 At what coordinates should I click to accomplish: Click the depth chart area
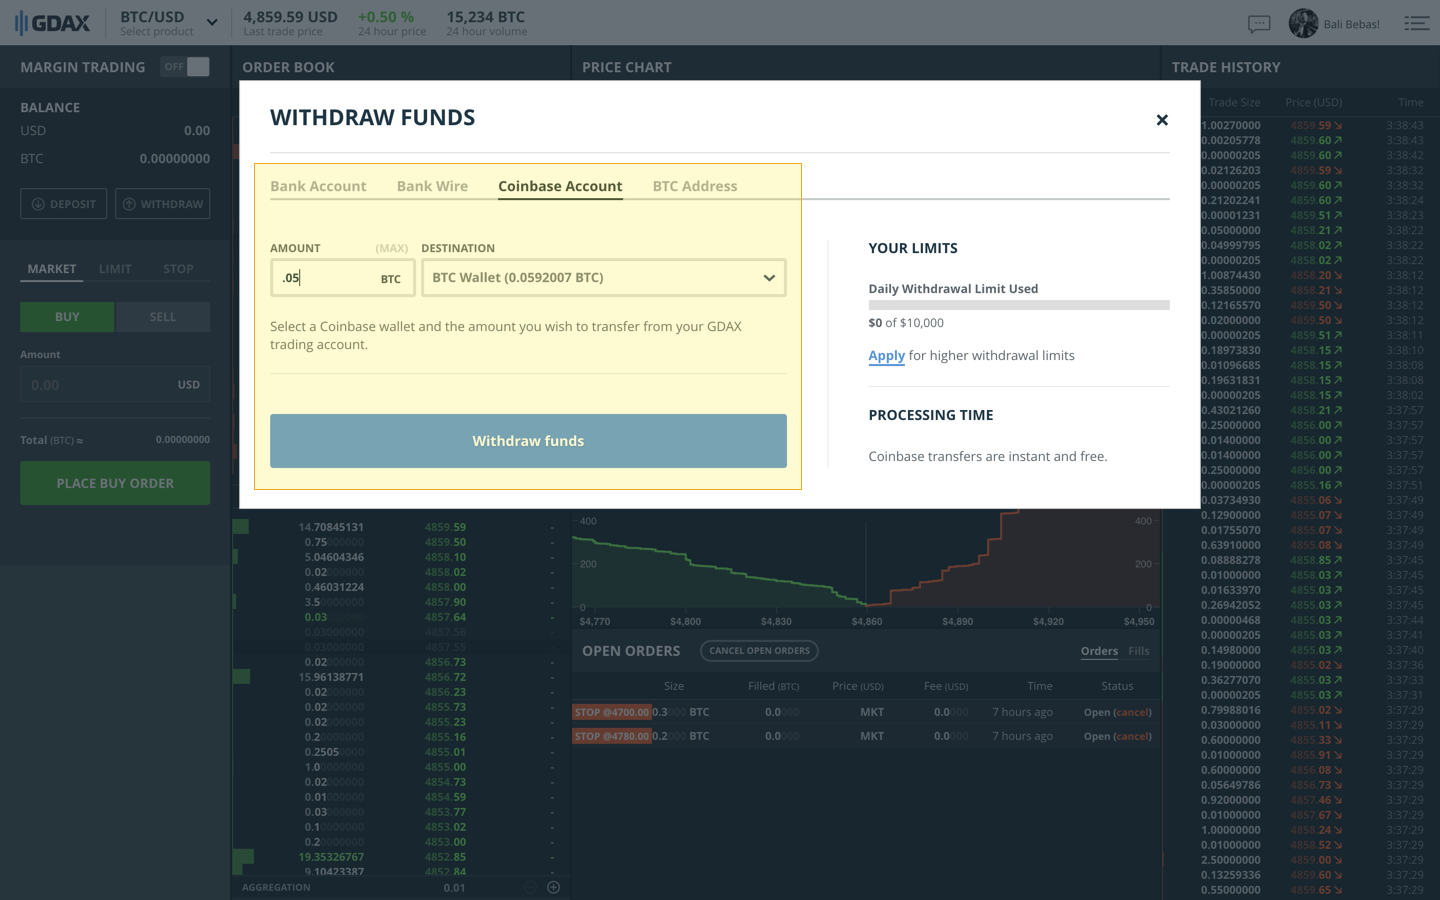[x=866, y=560]
